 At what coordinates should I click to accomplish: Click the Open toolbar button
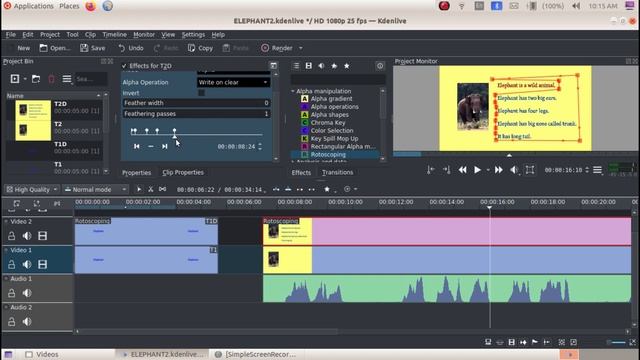point(55,48)
